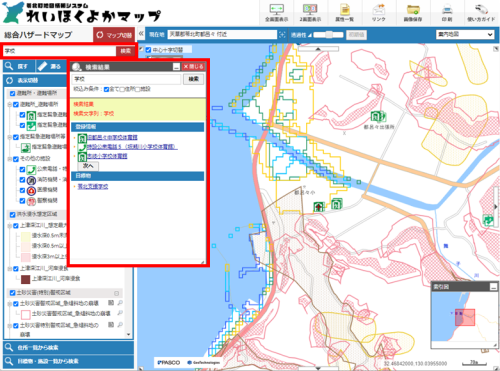Viewport: 500px width, 371px height.
Task: Click the 印刷 printer icon
Action: click(x=447, y=13)
